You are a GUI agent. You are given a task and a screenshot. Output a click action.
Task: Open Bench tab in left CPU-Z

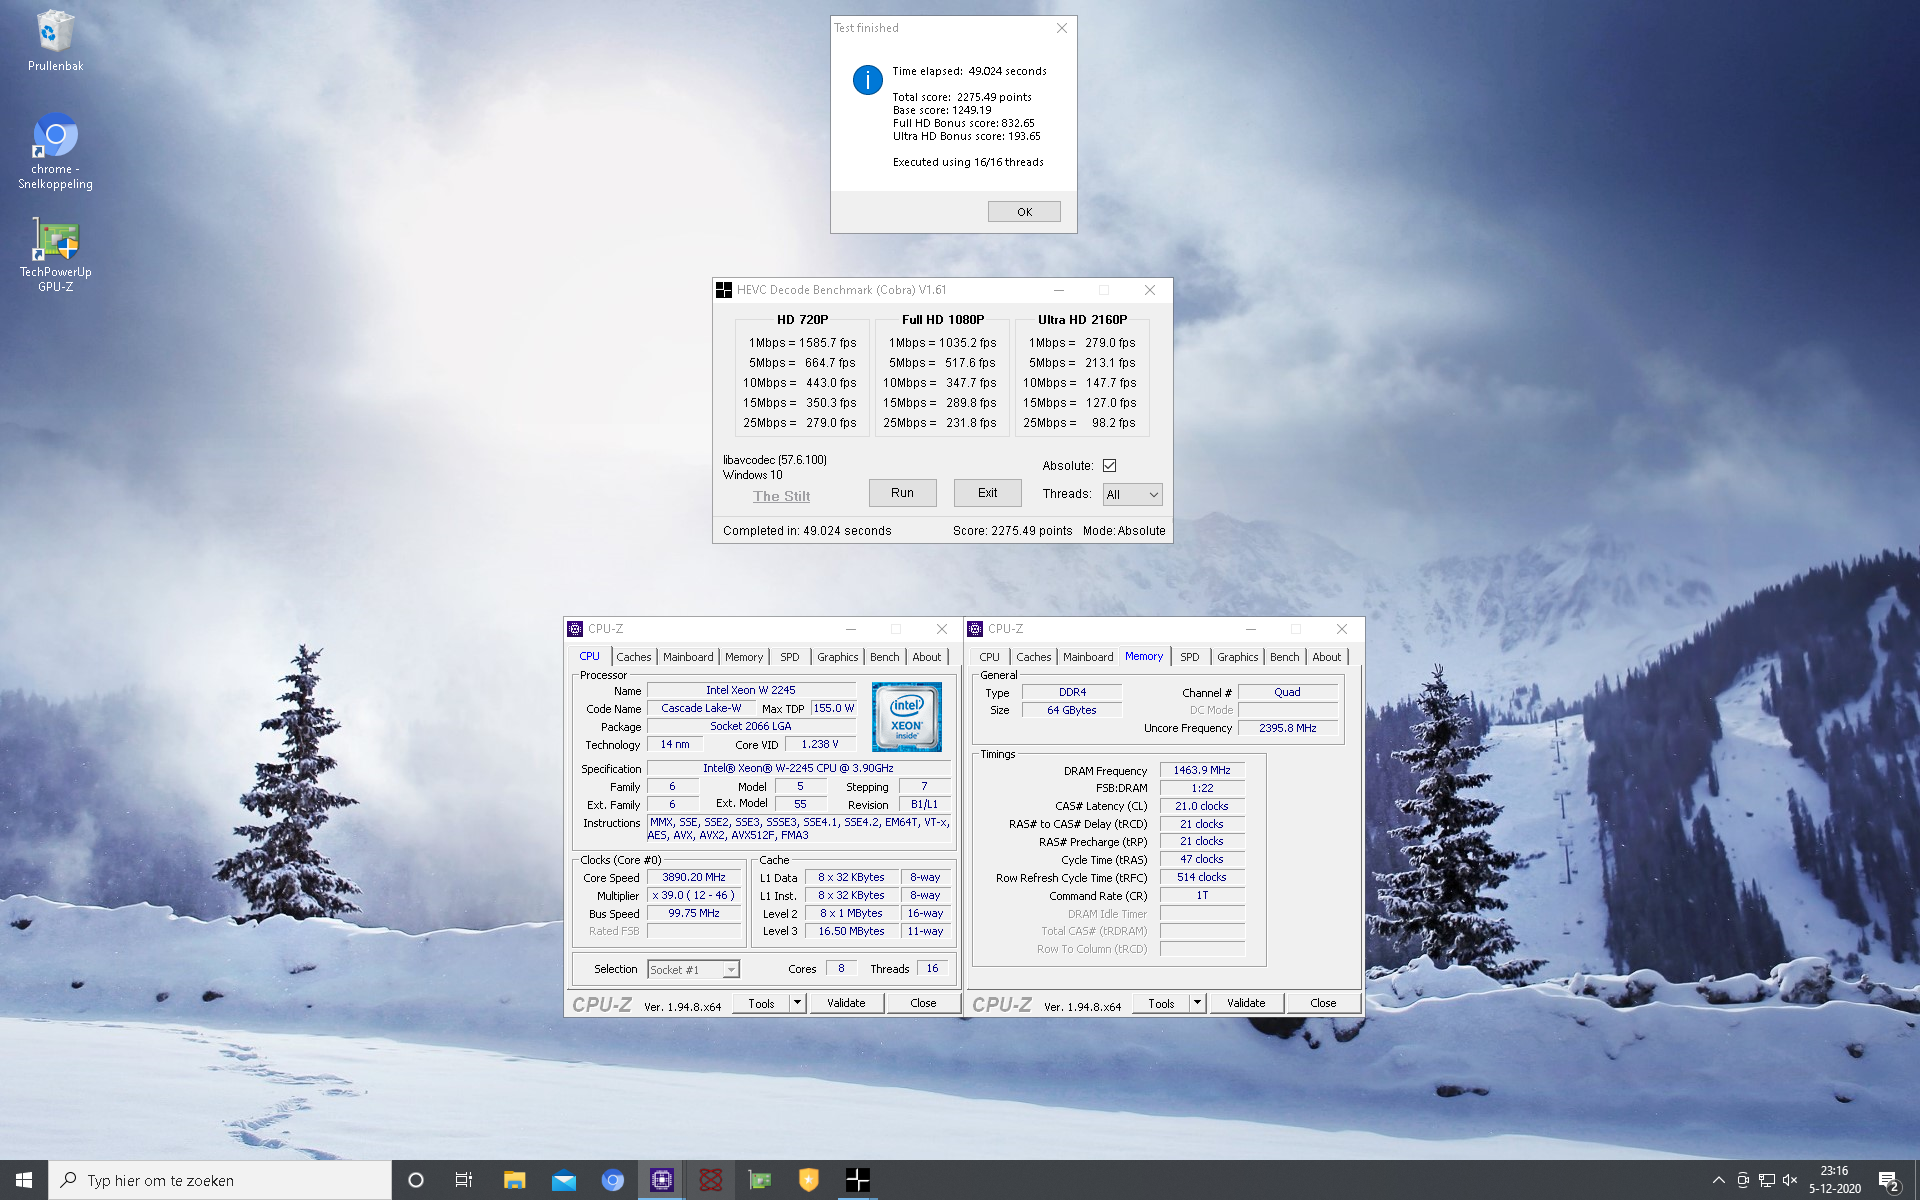coord(885,657)
